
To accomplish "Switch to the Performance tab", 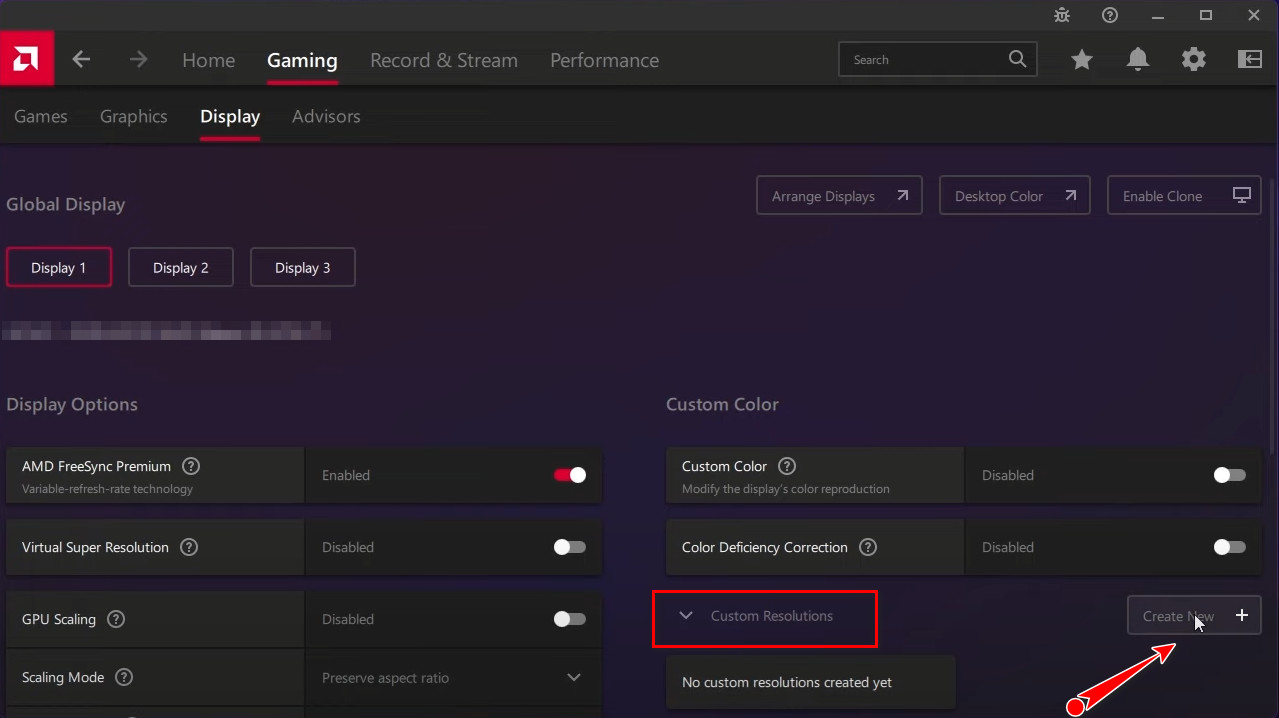I will click(x=604, y=60).
